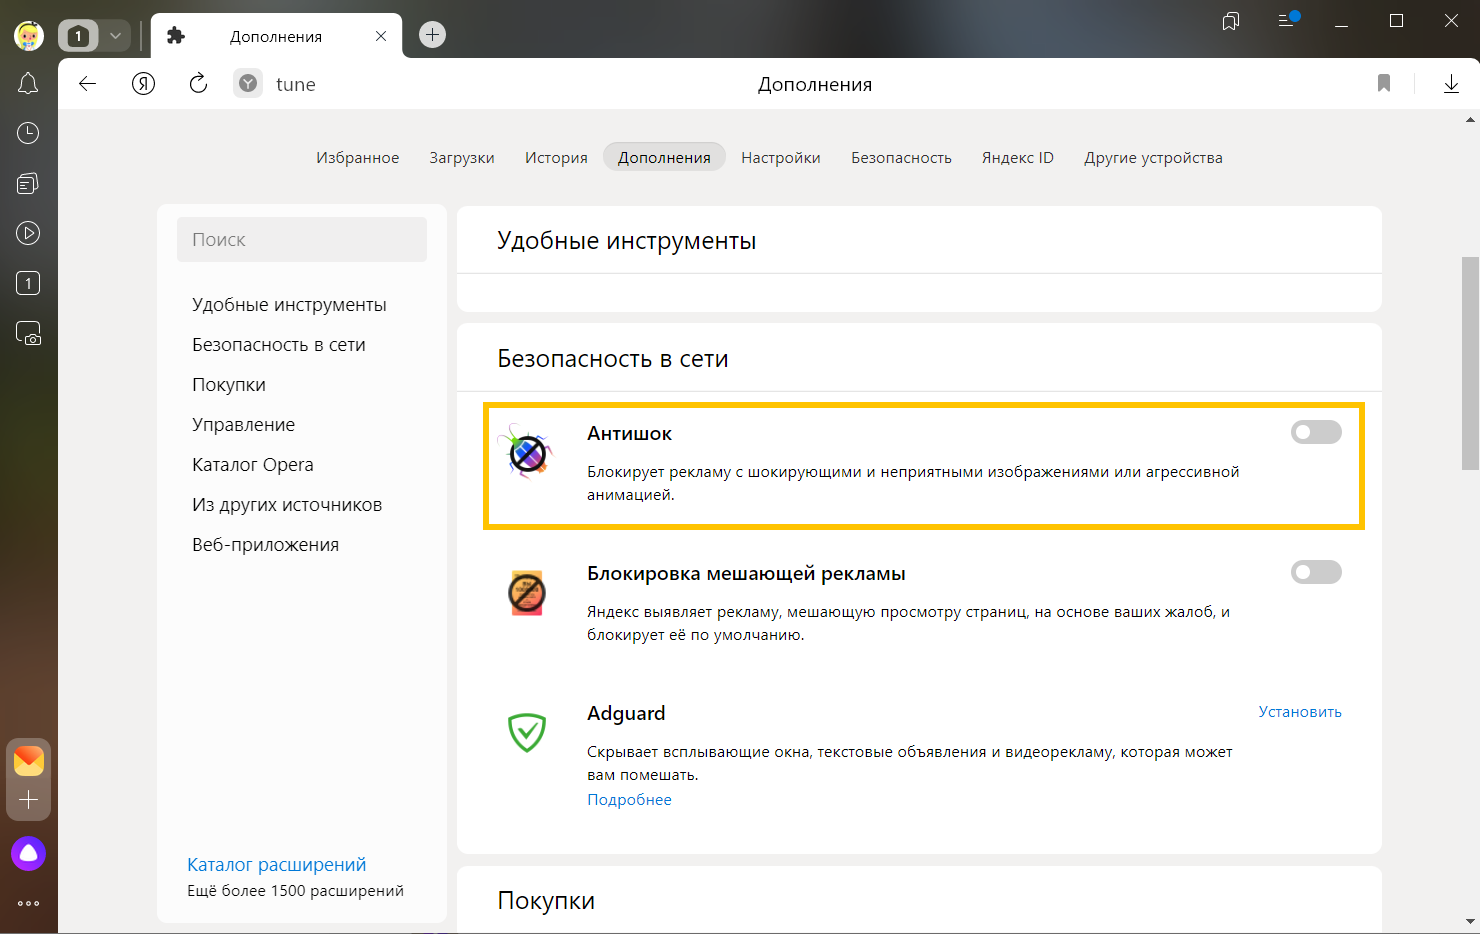
Task: Jump to Удобные инструменты in left menu
Action: tap(289, 305)
